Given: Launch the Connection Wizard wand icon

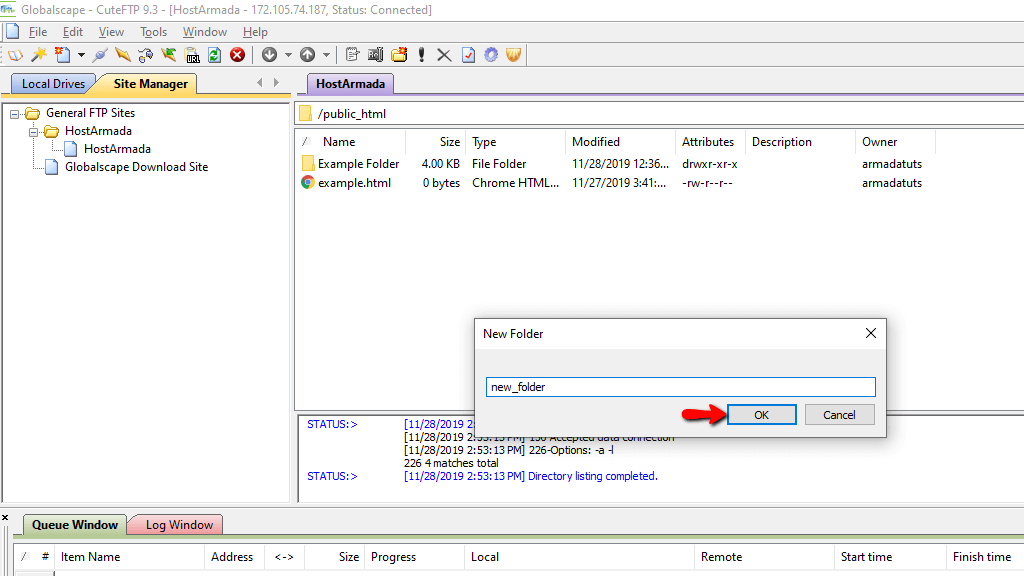Looking at the screenshot, I should (39, 55).
